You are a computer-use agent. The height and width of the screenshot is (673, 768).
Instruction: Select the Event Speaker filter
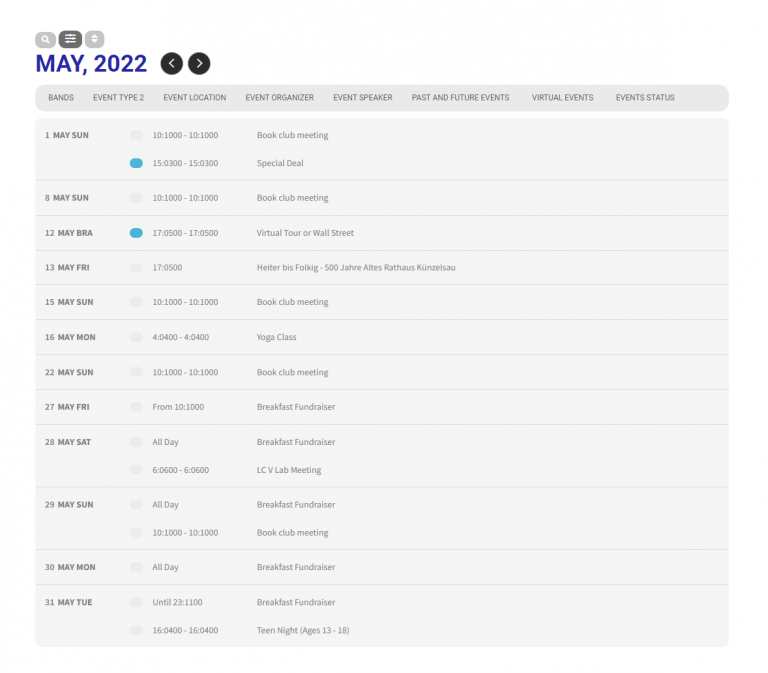click(x=362, y=98)
